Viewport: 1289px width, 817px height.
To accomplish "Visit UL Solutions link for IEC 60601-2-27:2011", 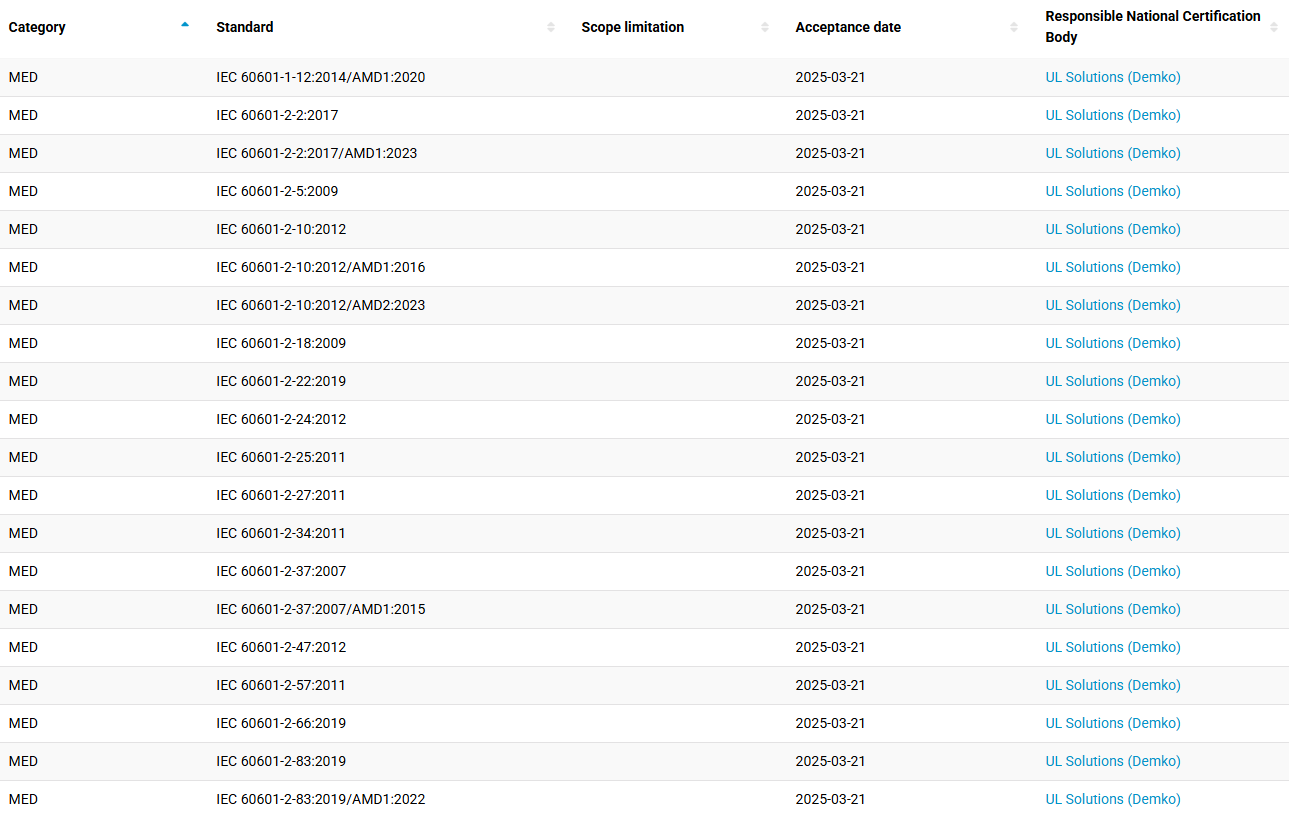I will tap(1113, 495).
